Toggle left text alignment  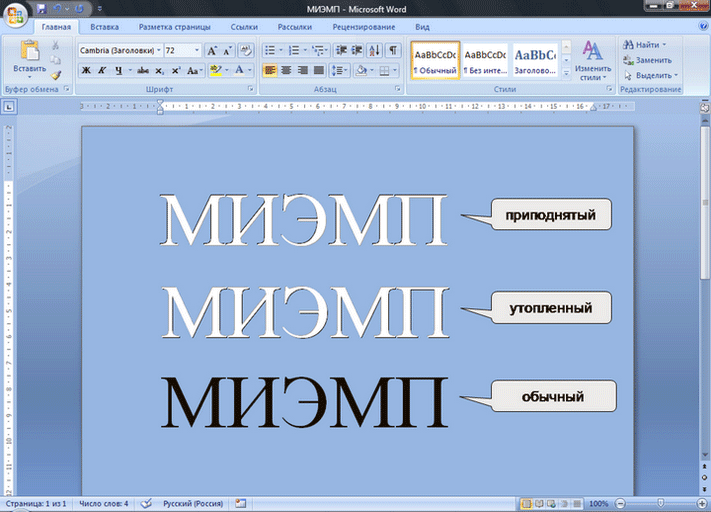tap(270, 70)
